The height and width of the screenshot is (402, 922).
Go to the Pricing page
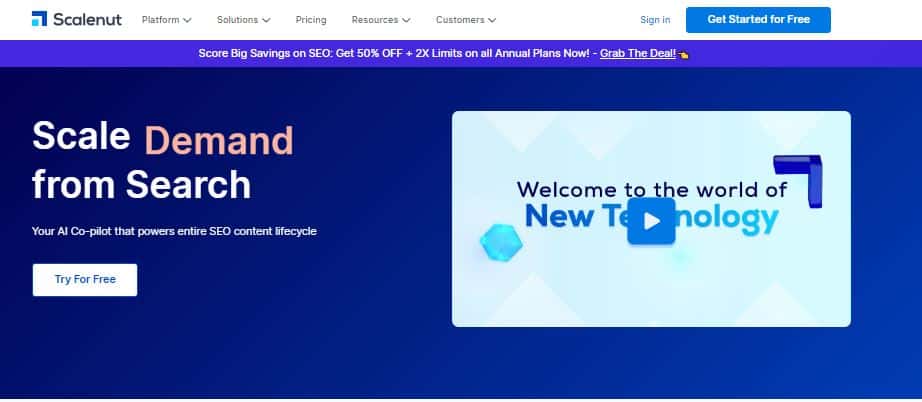click(x=311, y=20)
